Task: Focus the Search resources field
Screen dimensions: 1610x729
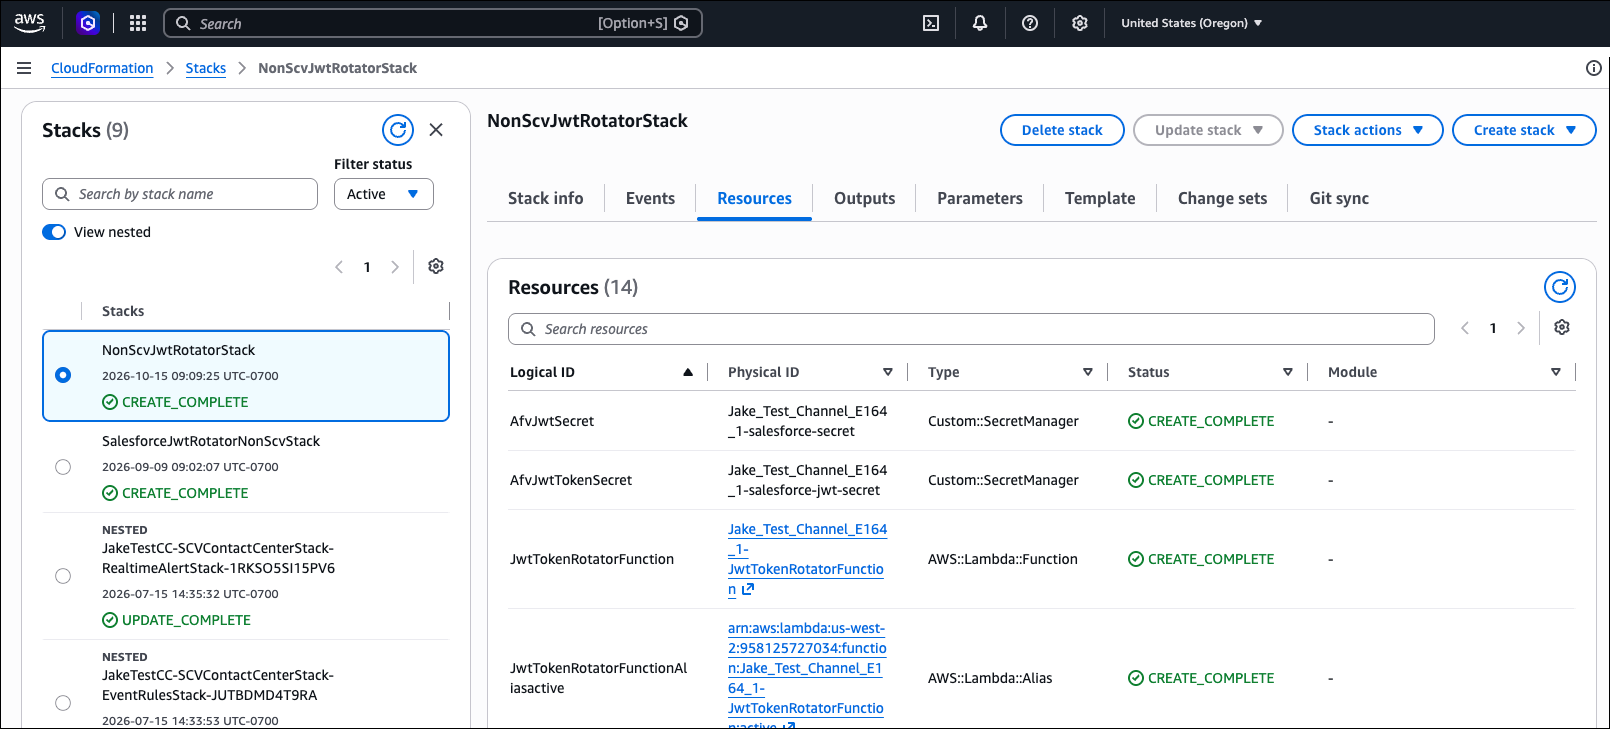Action: coord(971,329)
